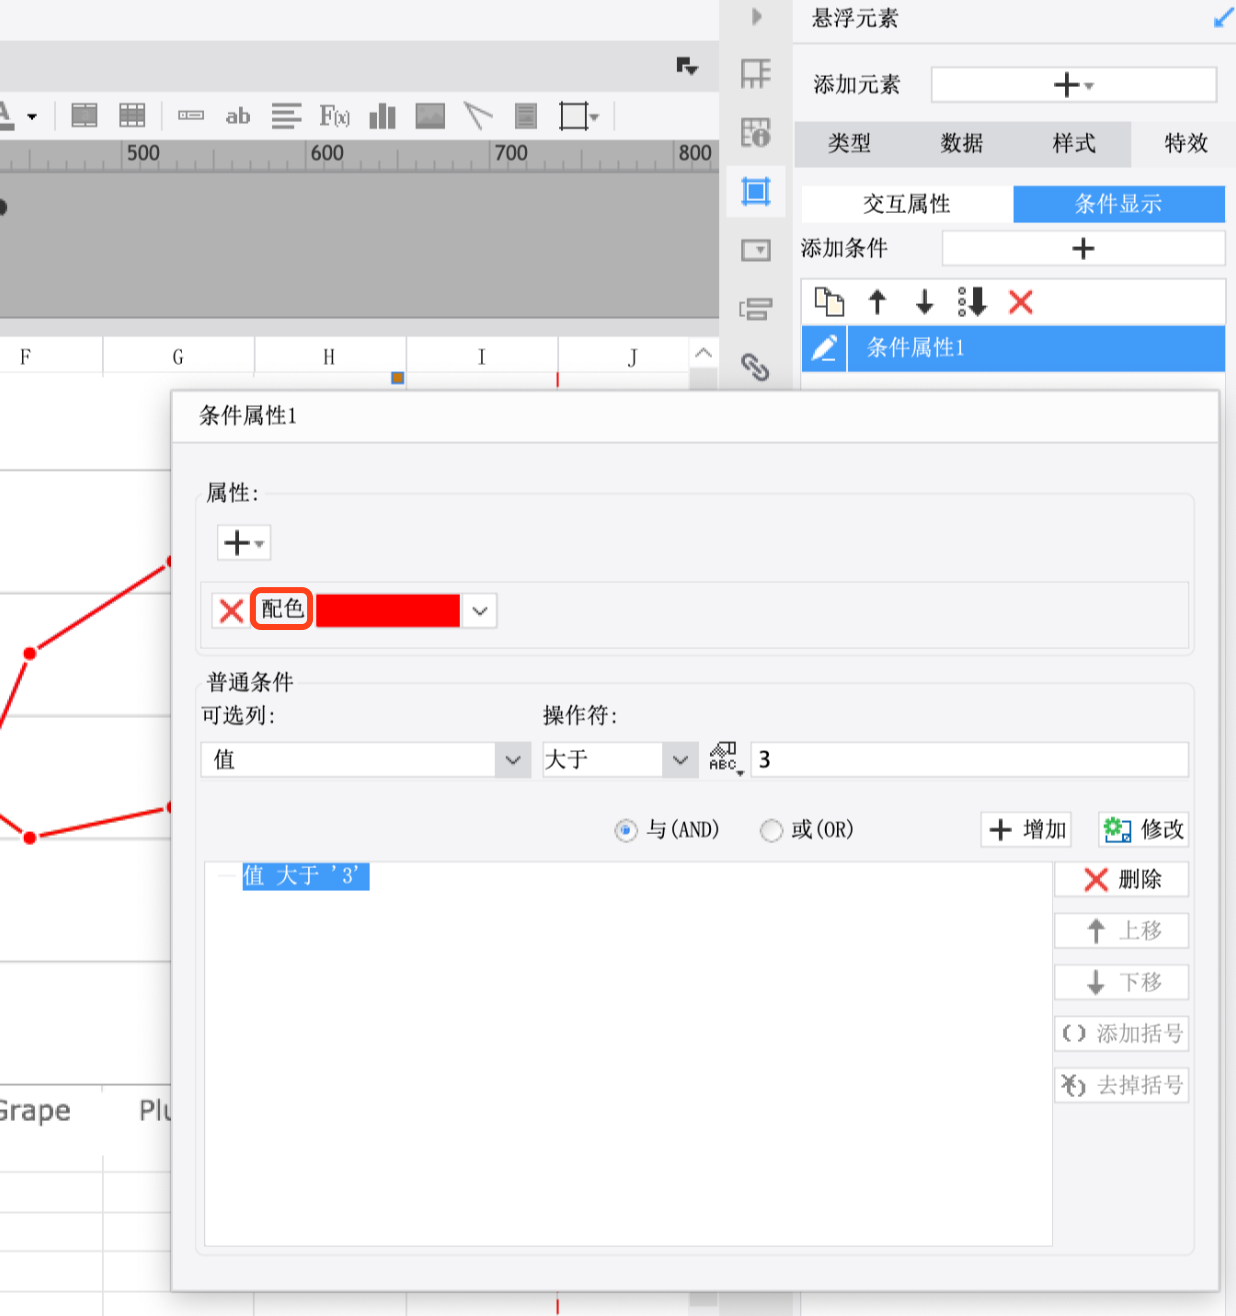1236x1316 pixels.
Task: Click the 去掉括号 button
Action: point(1121,1085)
